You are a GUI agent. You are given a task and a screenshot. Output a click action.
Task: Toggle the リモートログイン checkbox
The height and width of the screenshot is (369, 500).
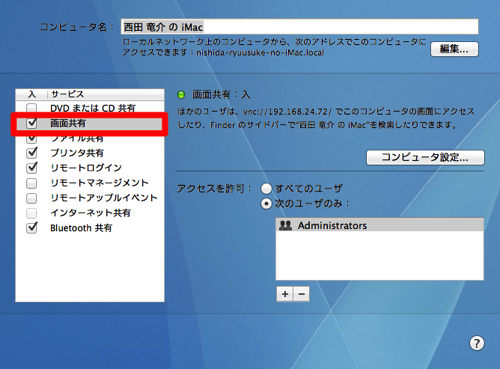32,167
